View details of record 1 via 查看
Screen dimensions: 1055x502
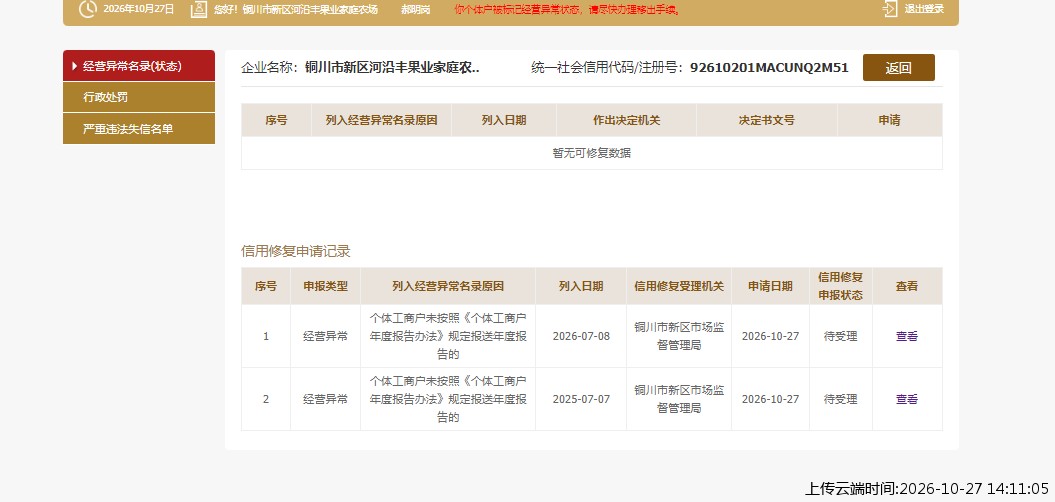click(906, 336)
